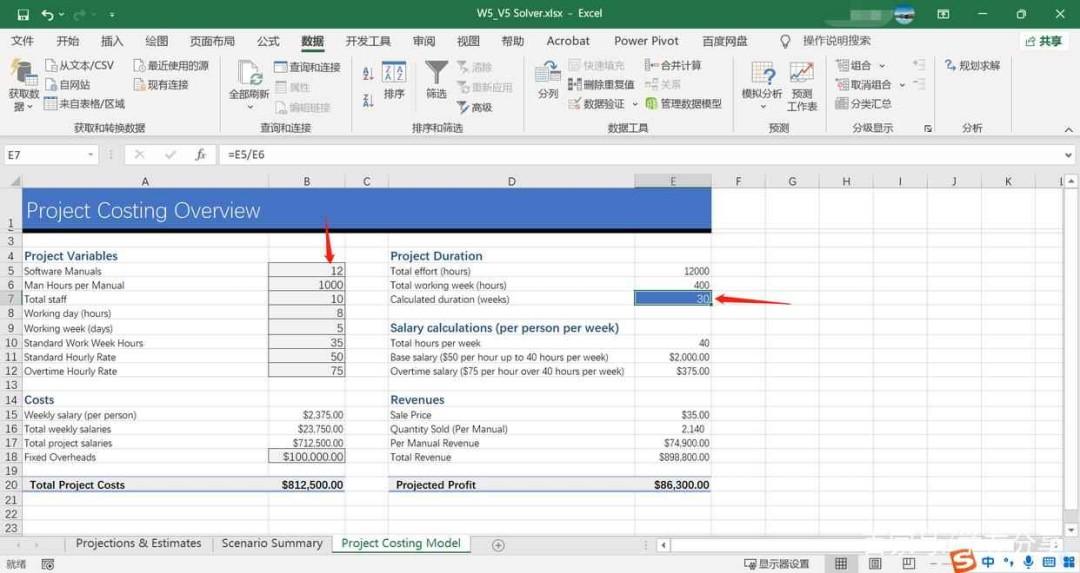The height and width of the screenshot is (573, 1080).
Task: Click the fx Insert Function button
Action: (x=200, y=155)
